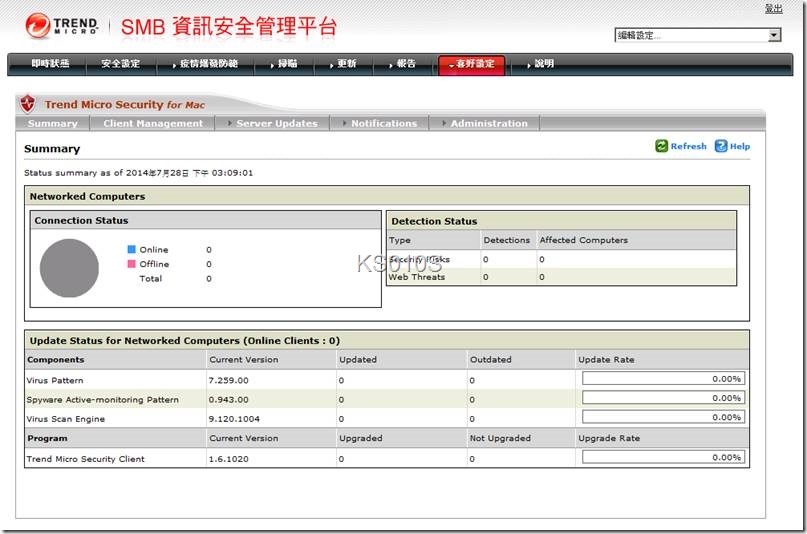Image resolution: width=807 pixels, height=534 pixels.
Task: Click the Spyware pattern update rate bar
Action: pyautogui.click(x=663, y=398)
